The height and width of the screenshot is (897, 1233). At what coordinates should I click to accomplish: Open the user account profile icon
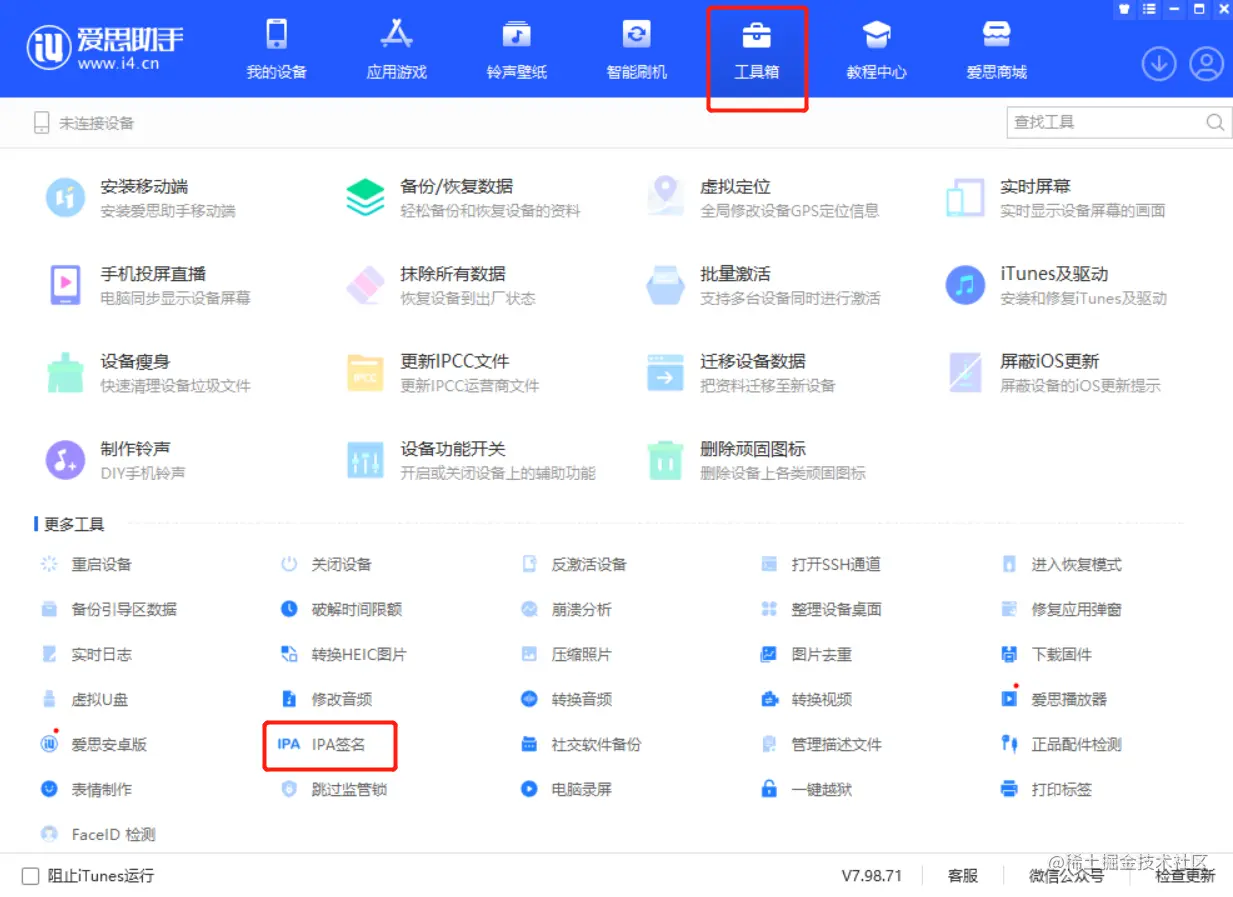coord(1207,64)
